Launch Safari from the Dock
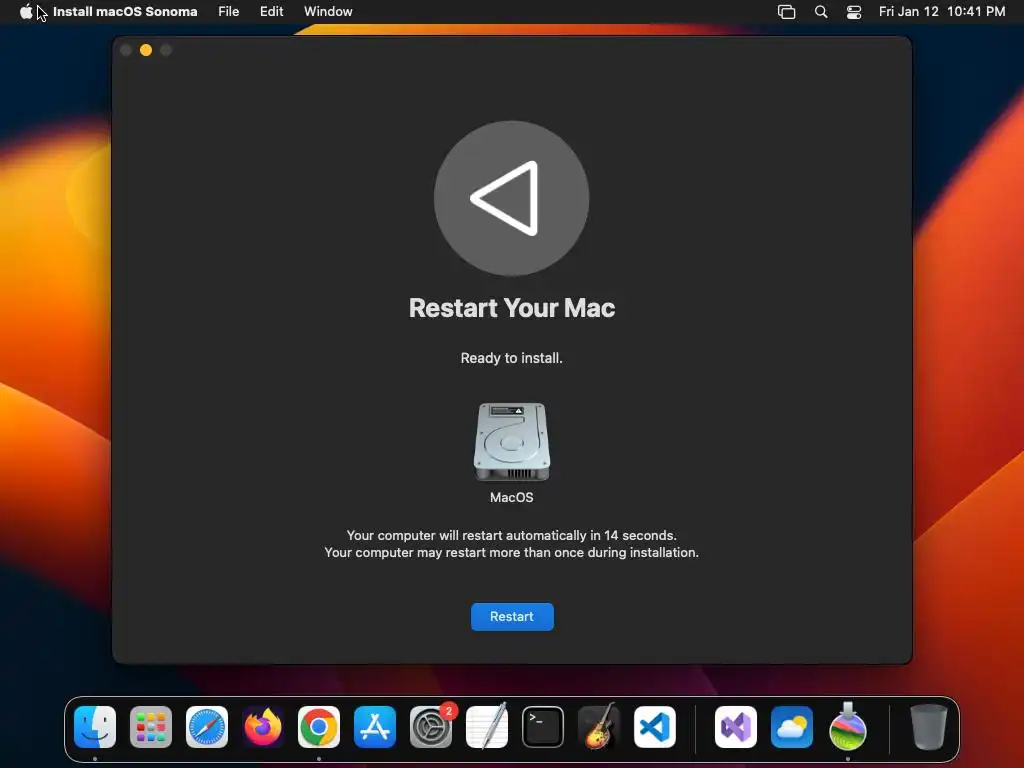1024x768 pixels. tap(207, 727)
